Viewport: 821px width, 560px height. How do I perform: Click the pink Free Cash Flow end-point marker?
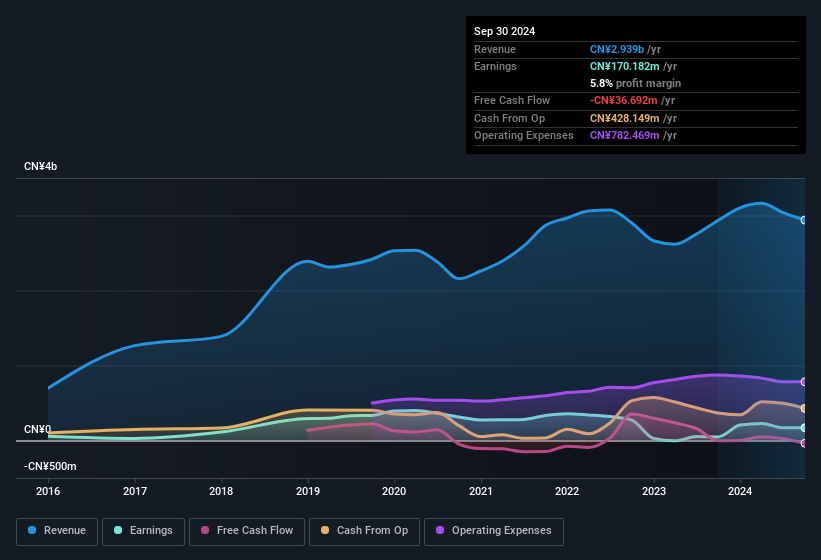click(x=804, y=443)
